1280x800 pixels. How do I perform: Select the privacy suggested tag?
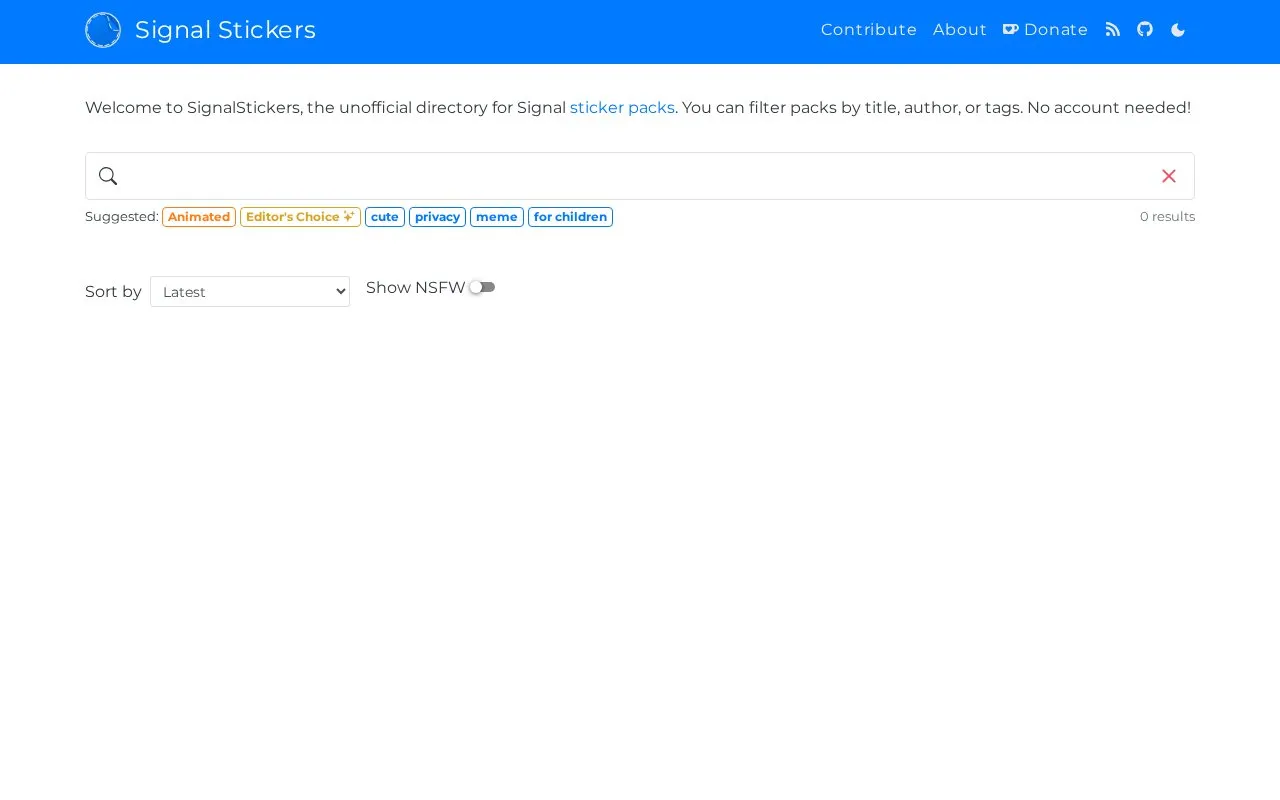coord(437,217)
